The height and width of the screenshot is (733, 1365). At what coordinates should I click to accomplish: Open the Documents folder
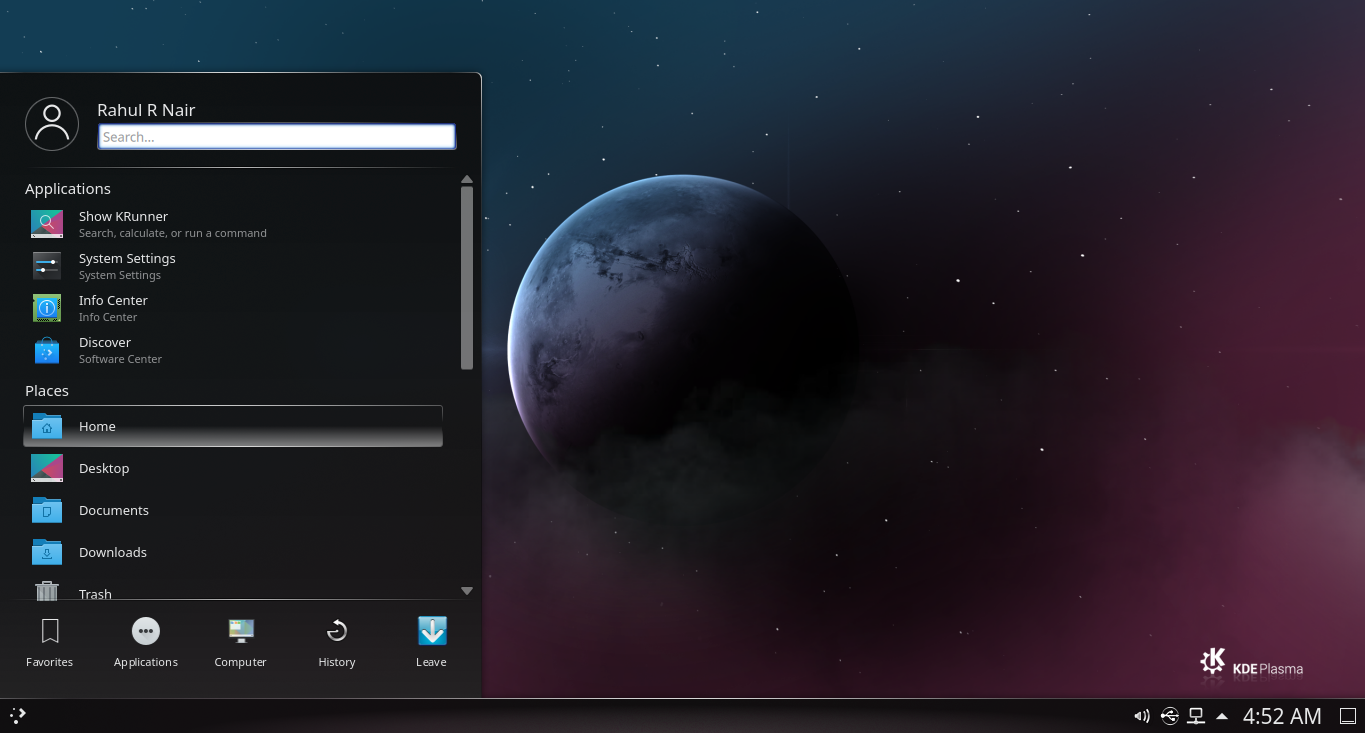click(113, 510)
